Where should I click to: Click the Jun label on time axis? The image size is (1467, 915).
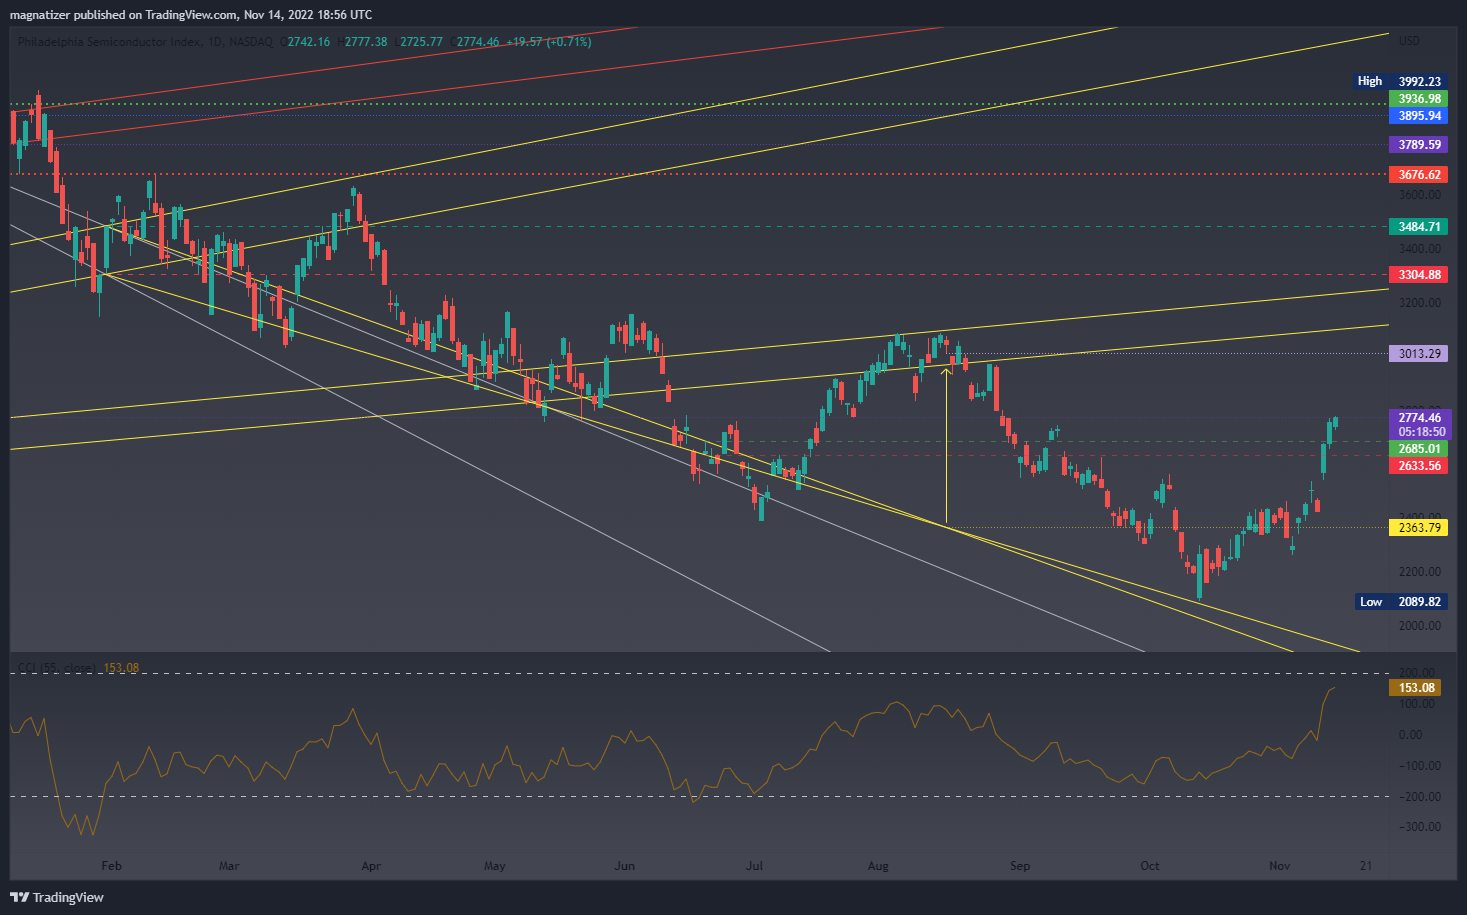[x=624, y=865]
